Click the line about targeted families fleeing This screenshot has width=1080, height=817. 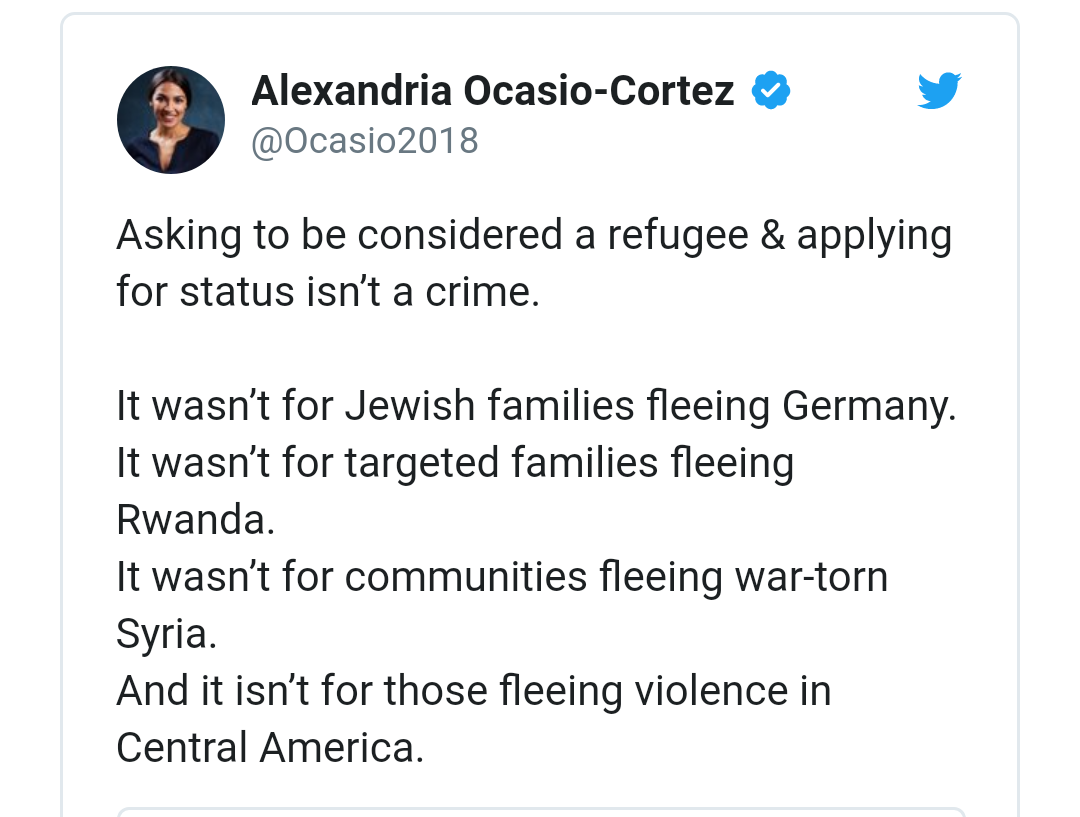click(x=455, y=463)
